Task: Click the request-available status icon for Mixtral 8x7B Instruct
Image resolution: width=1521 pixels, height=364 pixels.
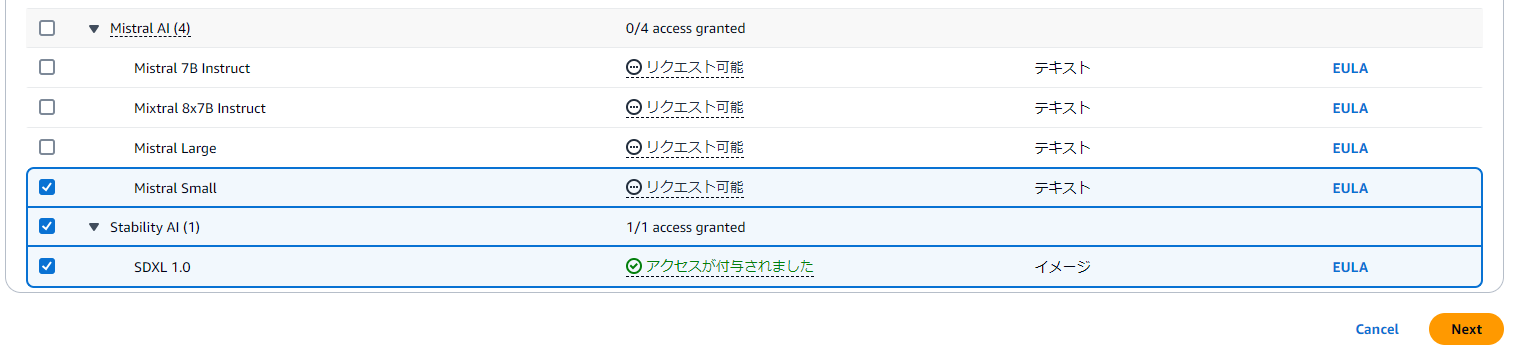Action: [633, 107]
